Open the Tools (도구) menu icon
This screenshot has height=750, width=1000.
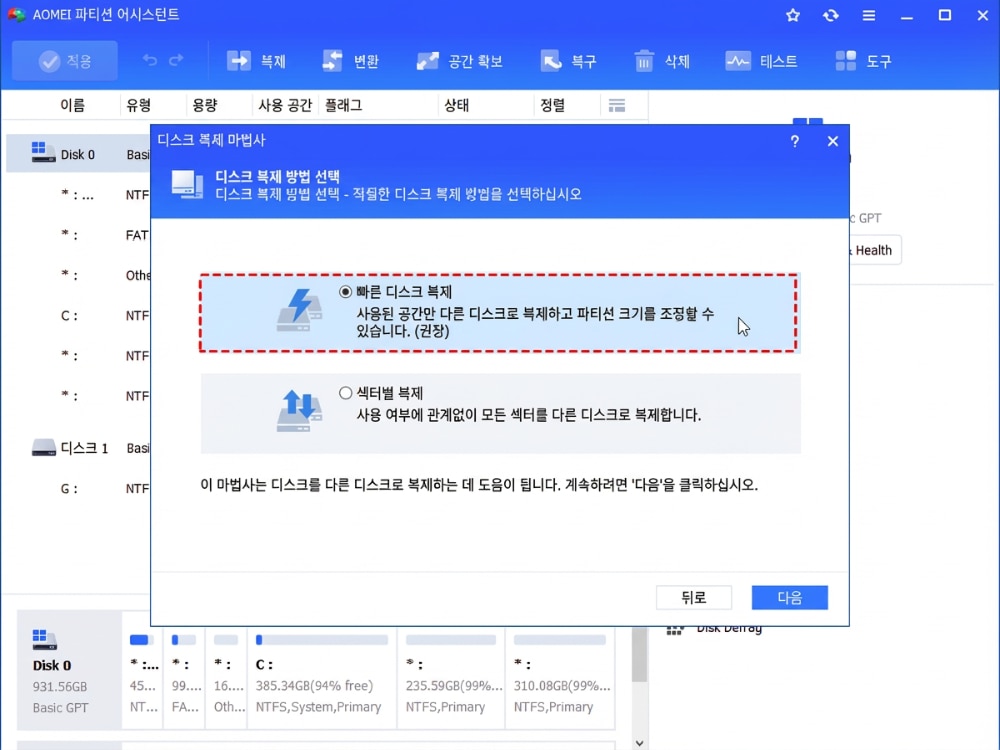[x=845, y=61]
